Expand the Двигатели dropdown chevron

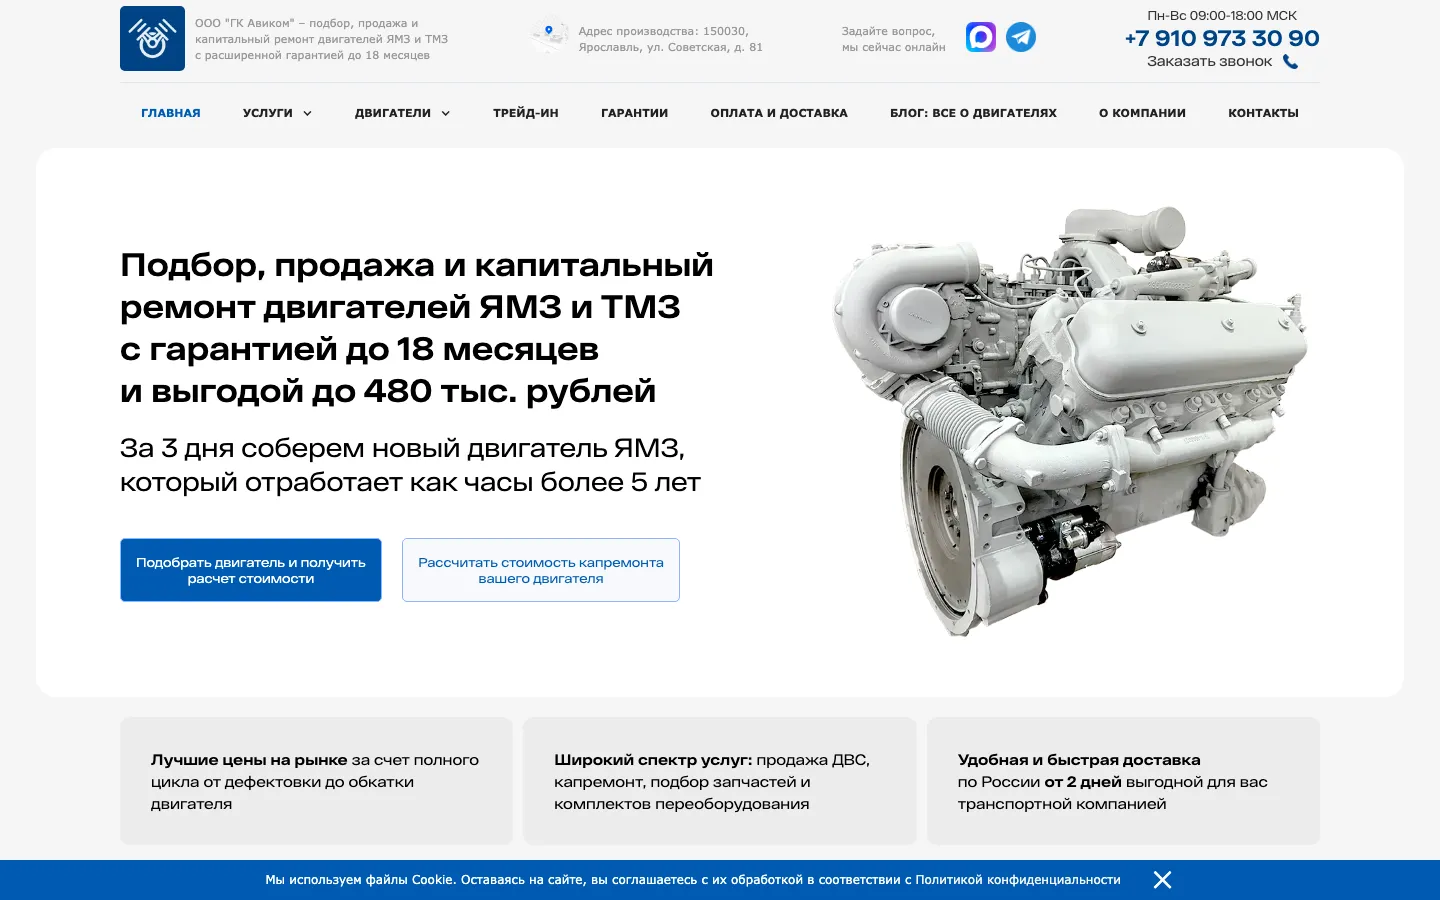[445, 113]
